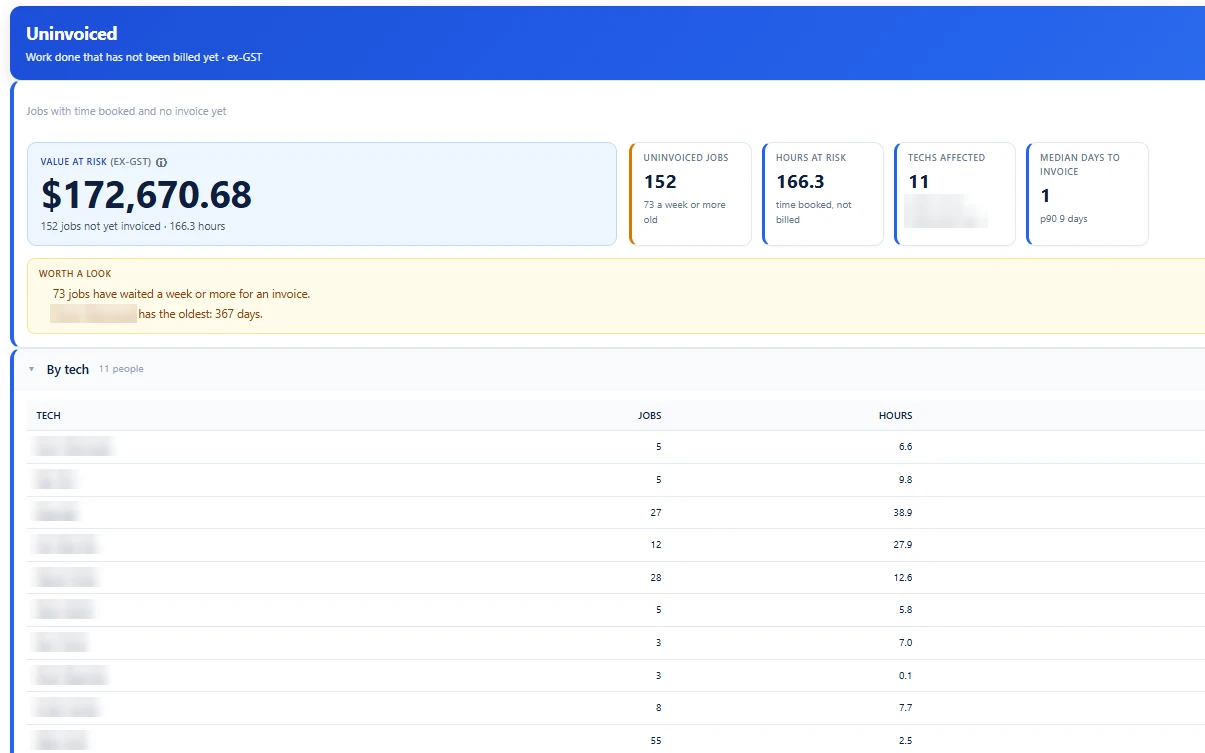This screenshot has height=753, width=1205.
Task: Click the 12.6 hours cell
Action: point(902,577)
